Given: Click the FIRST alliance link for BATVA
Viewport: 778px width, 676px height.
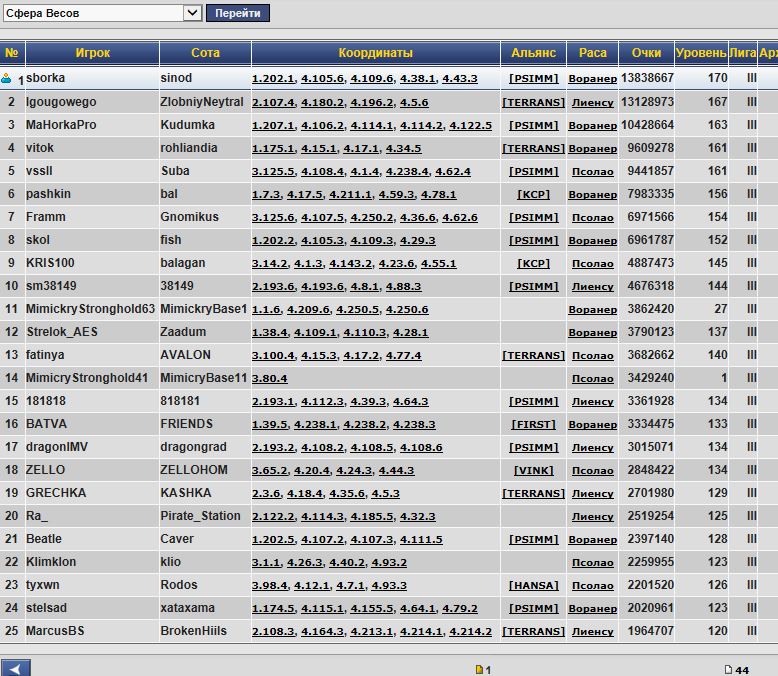Looking at the screenshot, I should [x=533, y=424].
